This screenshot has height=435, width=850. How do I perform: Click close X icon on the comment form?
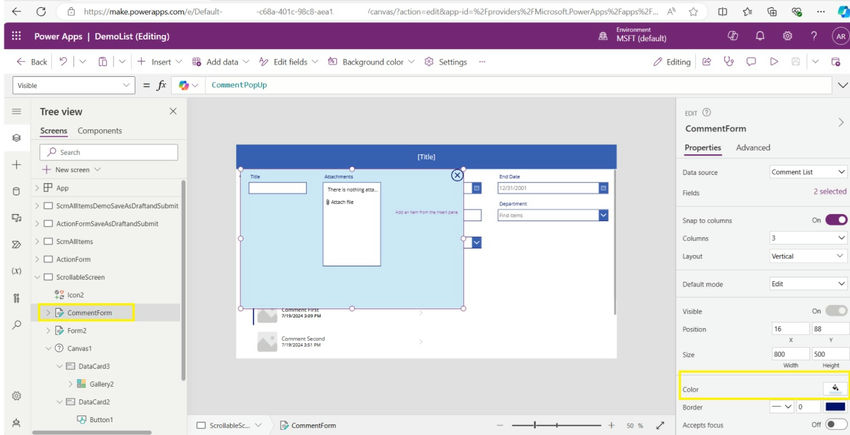(457, 175)
